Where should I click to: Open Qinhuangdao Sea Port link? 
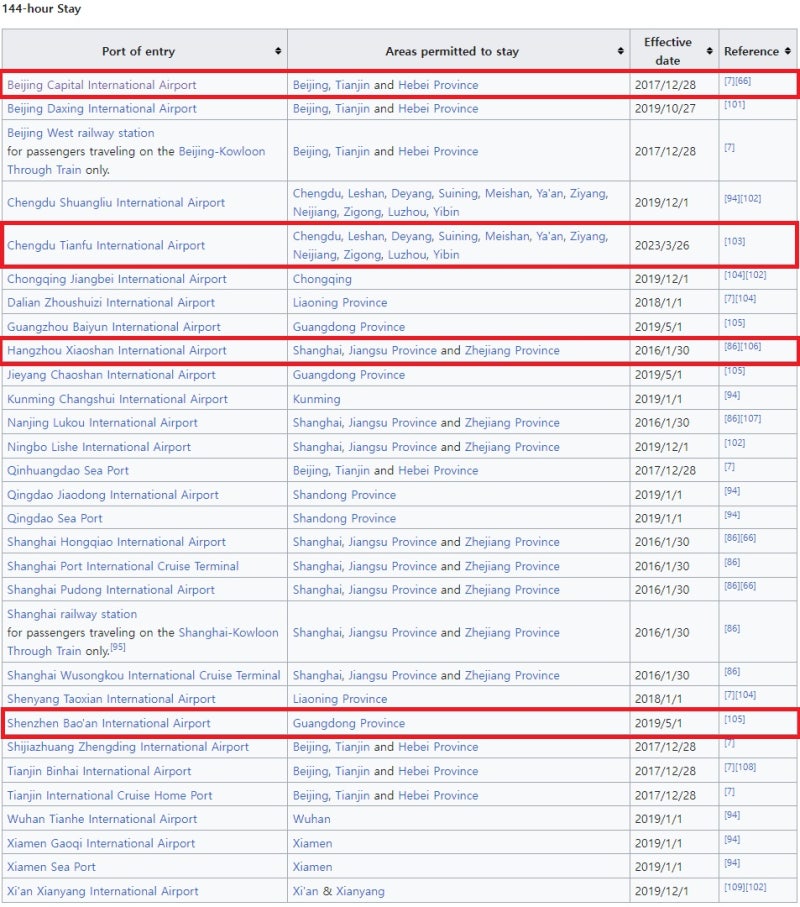click(x=68, y=471)
